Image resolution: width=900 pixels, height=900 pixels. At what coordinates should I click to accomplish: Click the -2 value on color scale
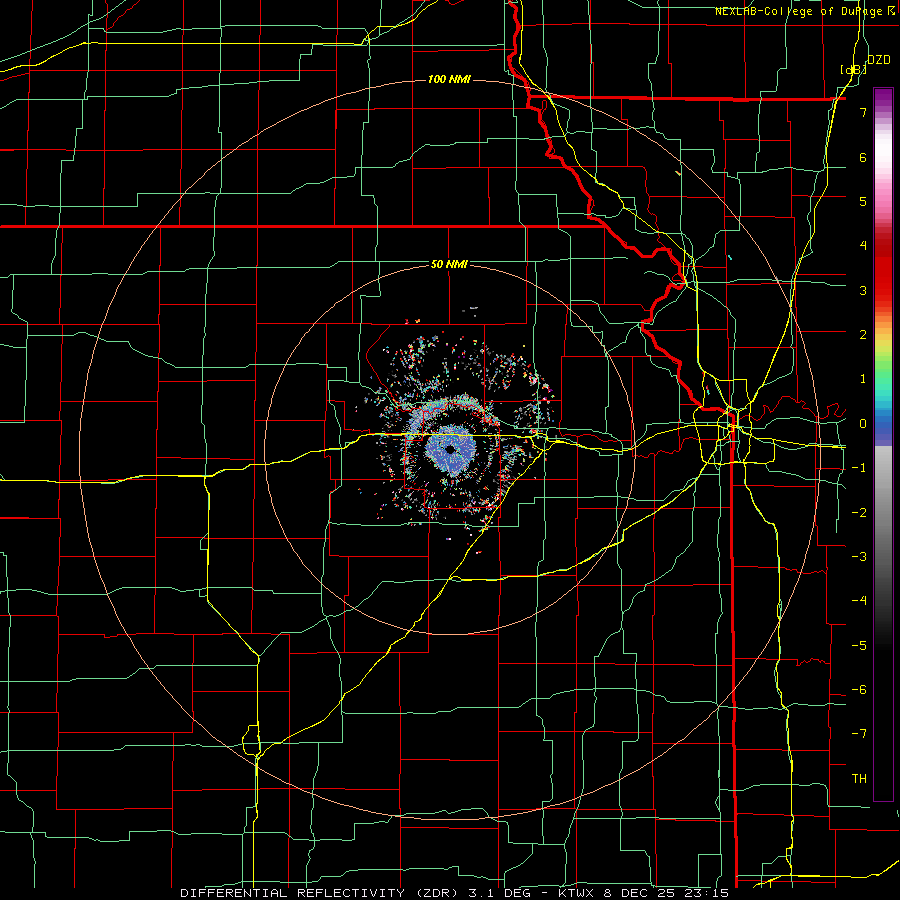coord(859,513)
